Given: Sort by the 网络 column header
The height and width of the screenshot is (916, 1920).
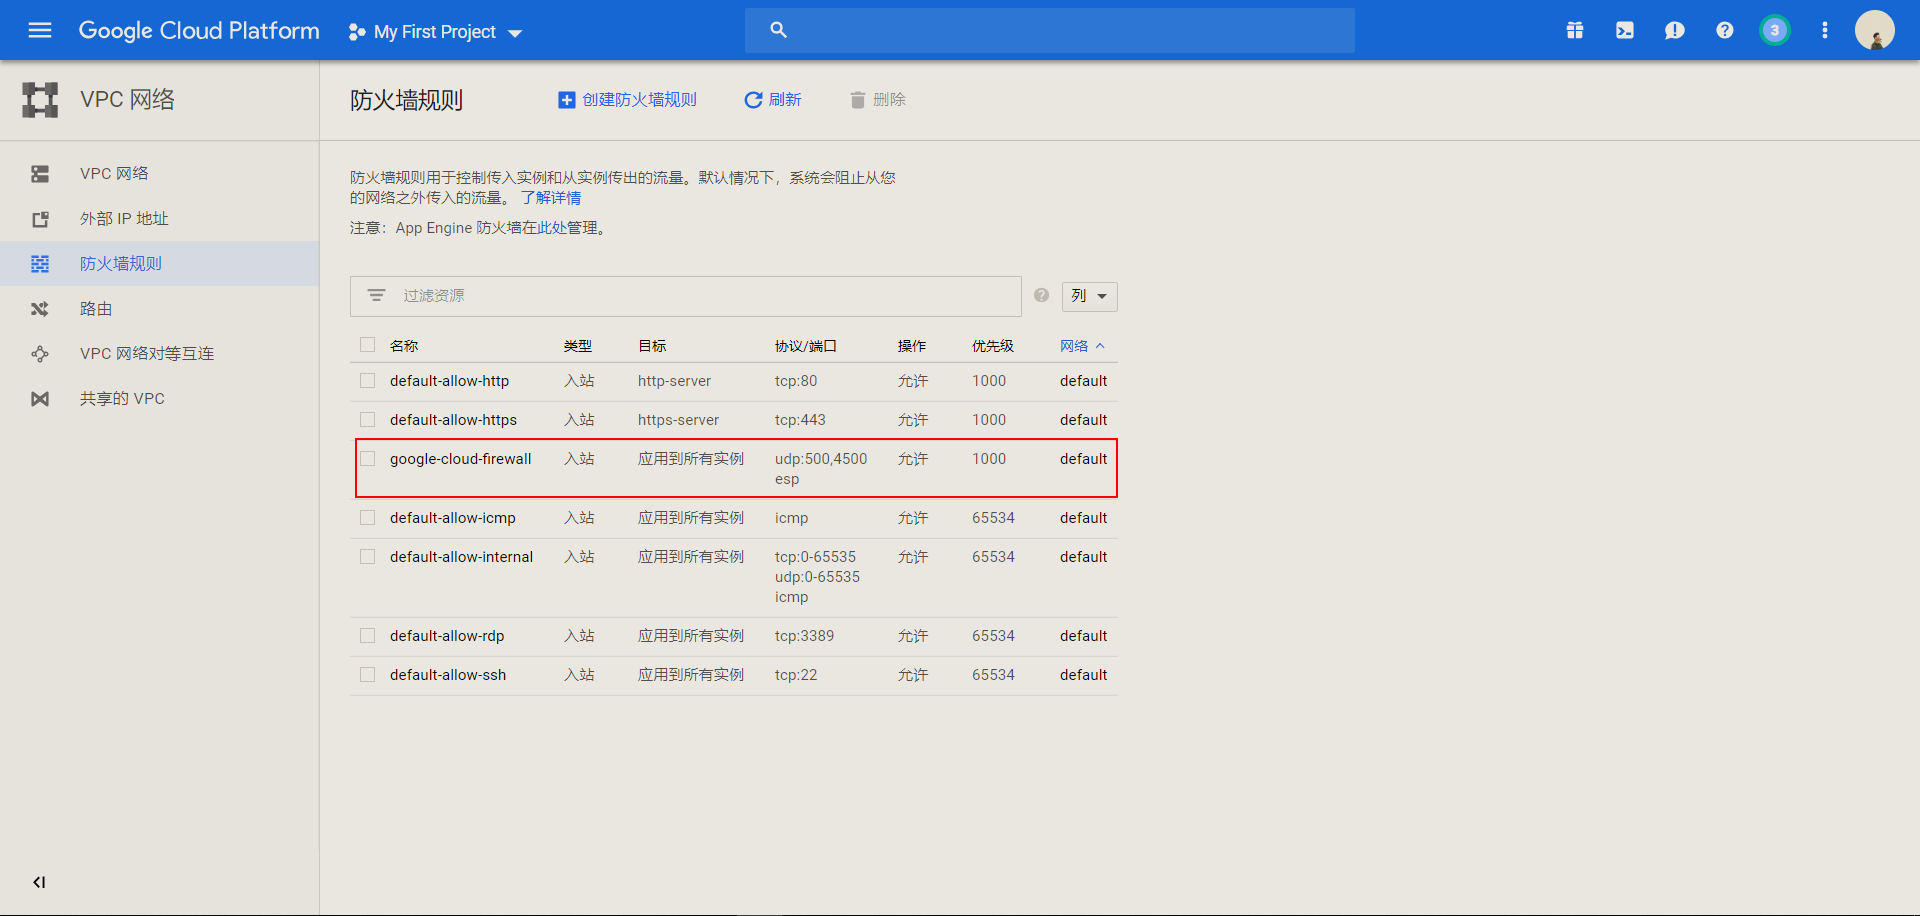Looking at the screenshot, I should [1082, 346].
